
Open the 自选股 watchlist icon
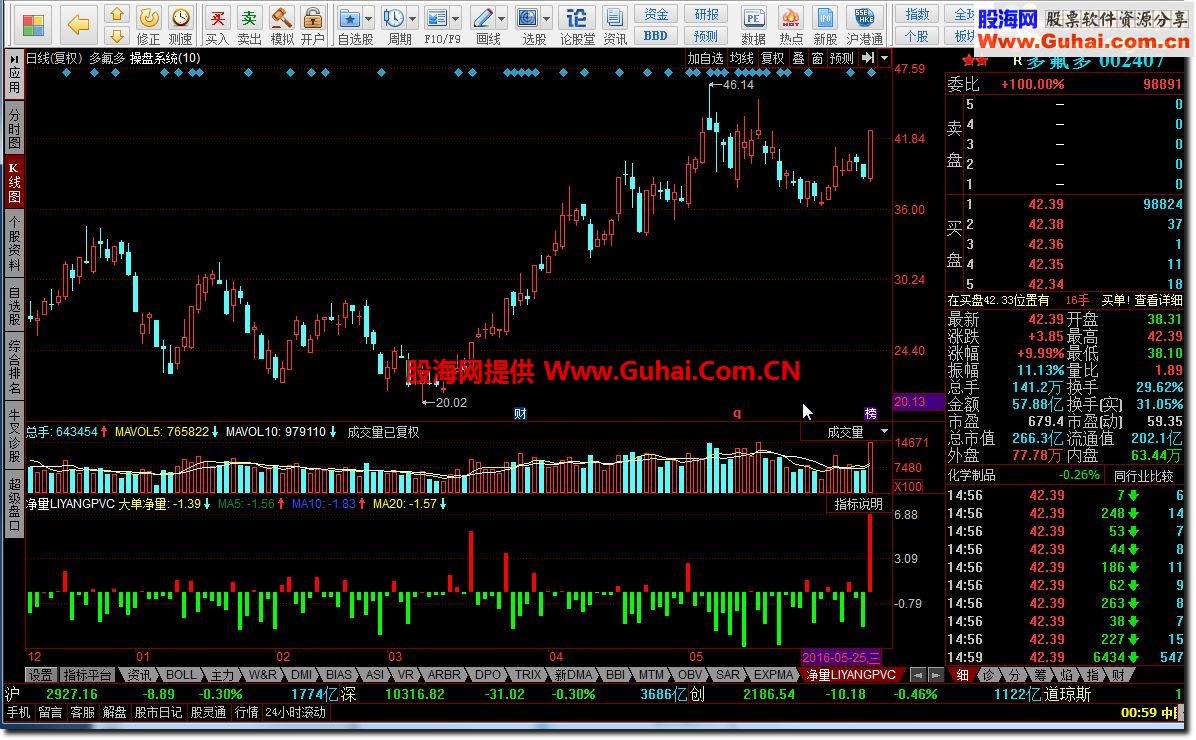click(350, 24)
